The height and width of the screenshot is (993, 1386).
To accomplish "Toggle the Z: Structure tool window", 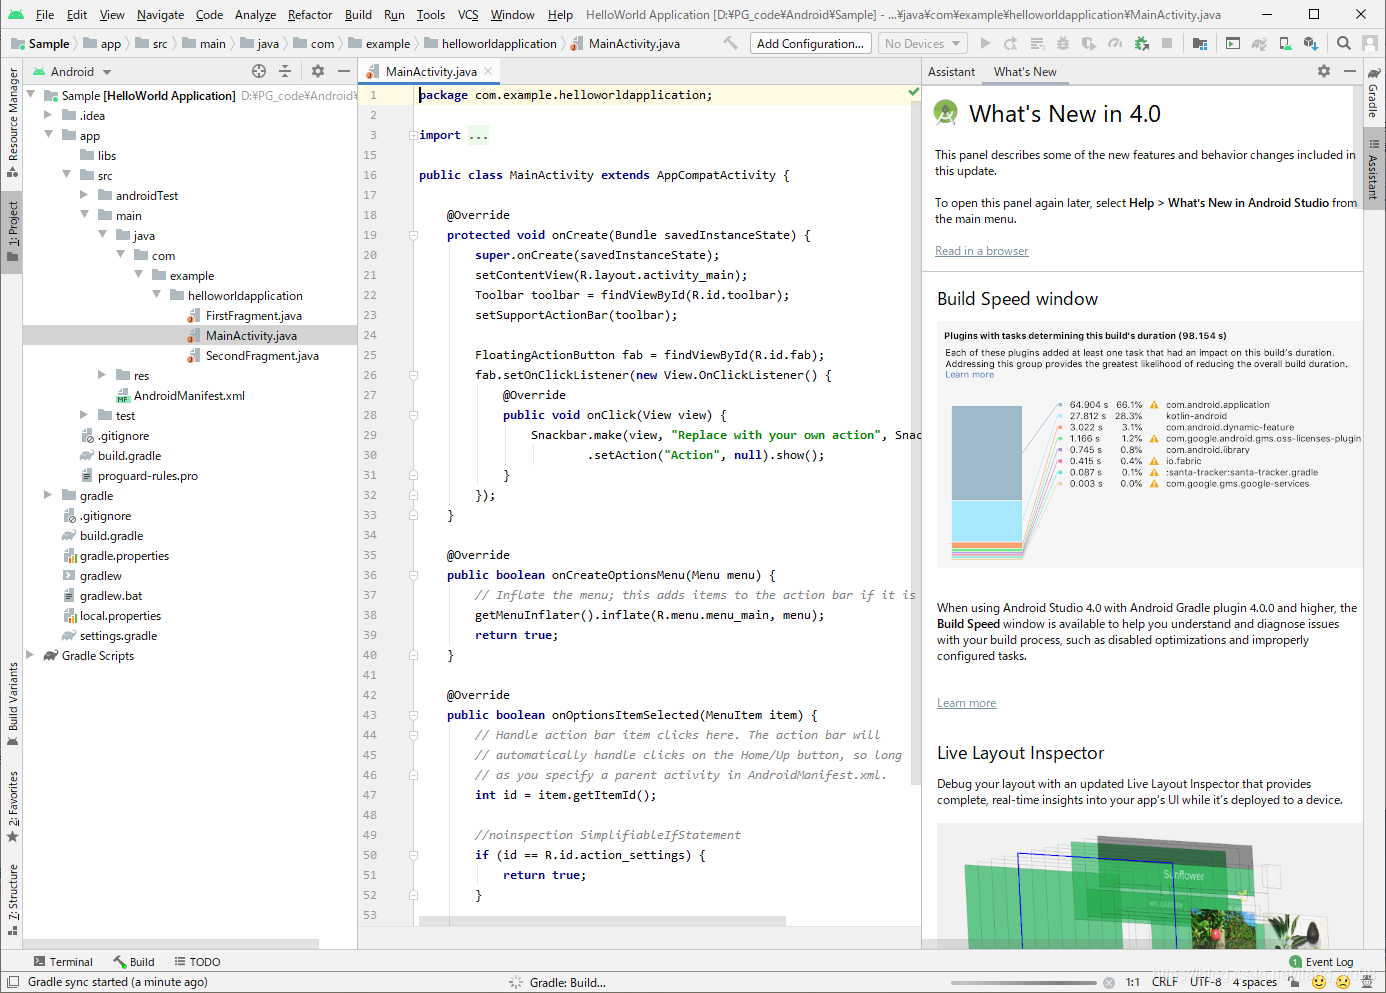I will click(12, 899).
